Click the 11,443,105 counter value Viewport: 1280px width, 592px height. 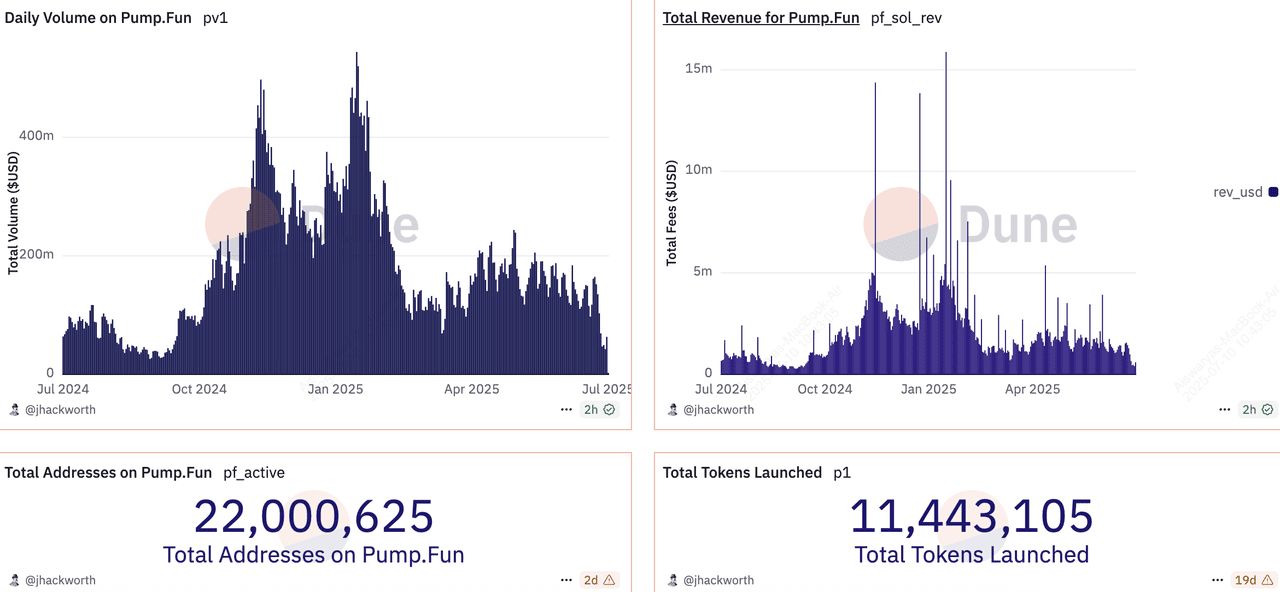(x=971, y=516)
